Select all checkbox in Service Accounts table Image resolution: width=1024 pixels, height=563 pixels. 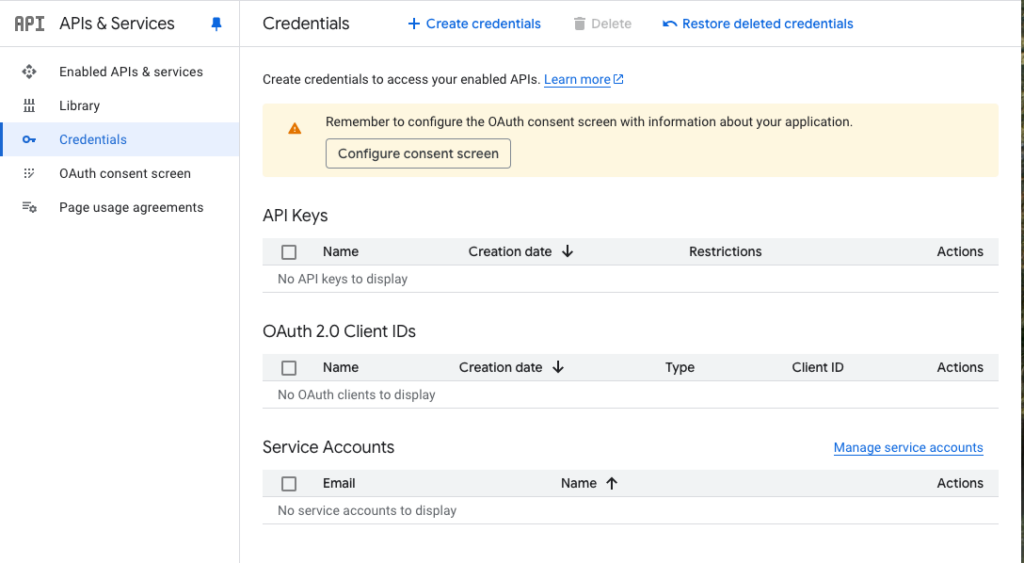[x=289, y=484]
